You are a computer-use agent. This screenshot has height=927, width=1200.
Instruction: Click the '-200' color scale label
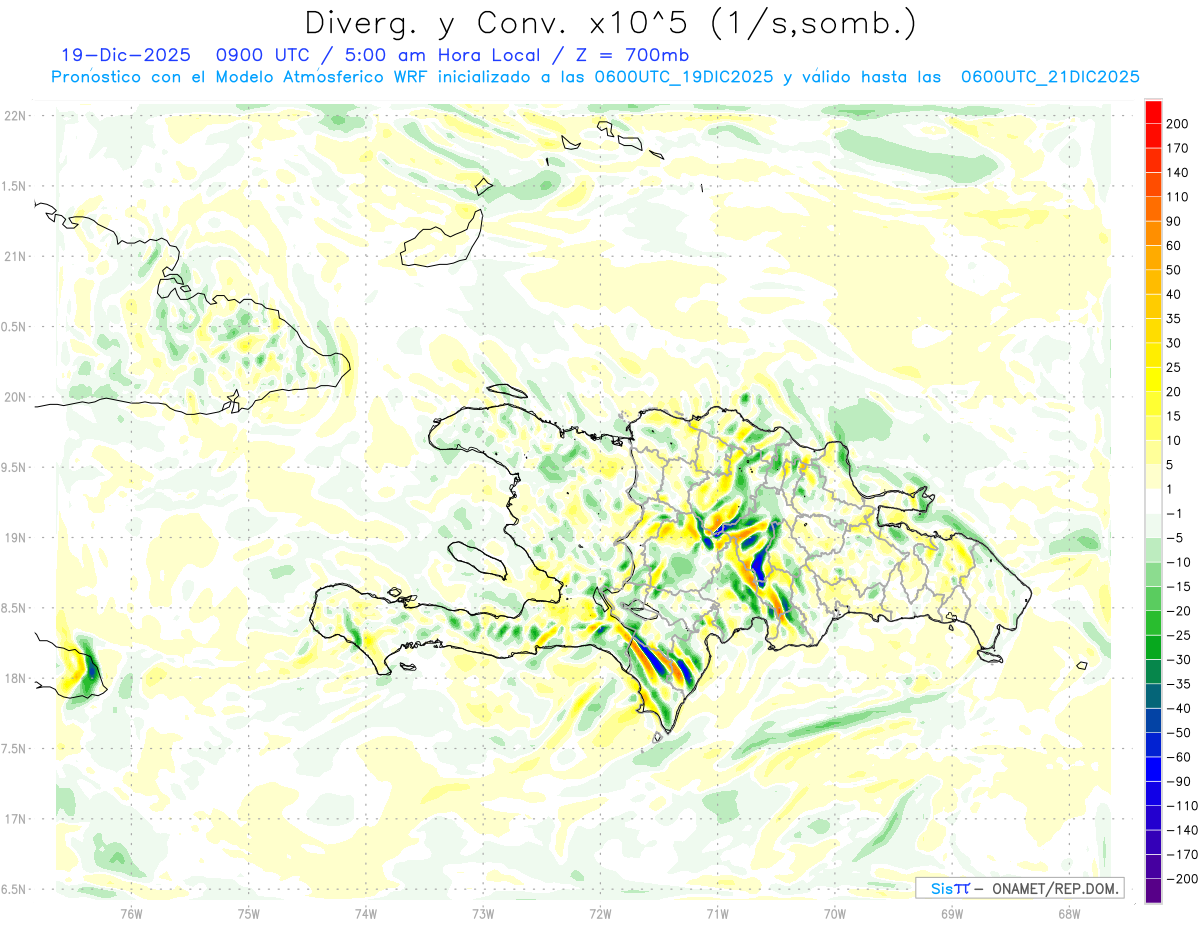point(1182,879)
